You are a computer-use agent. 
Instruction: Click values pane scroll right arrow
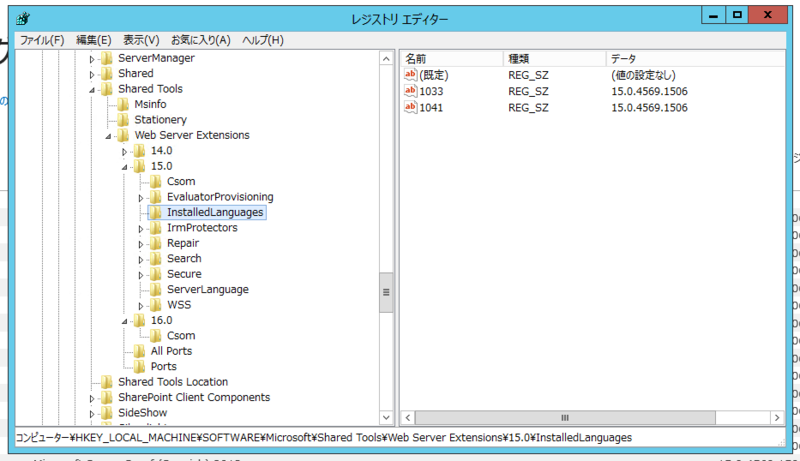click(x=777, y=418)
